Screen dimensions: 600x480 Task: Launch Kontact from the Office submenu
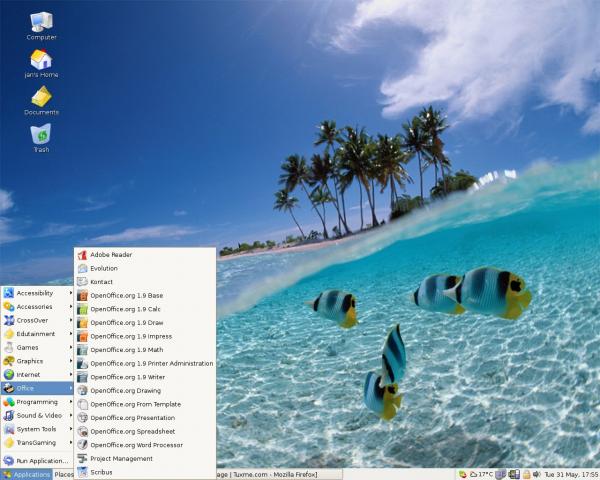coord(145,282)
